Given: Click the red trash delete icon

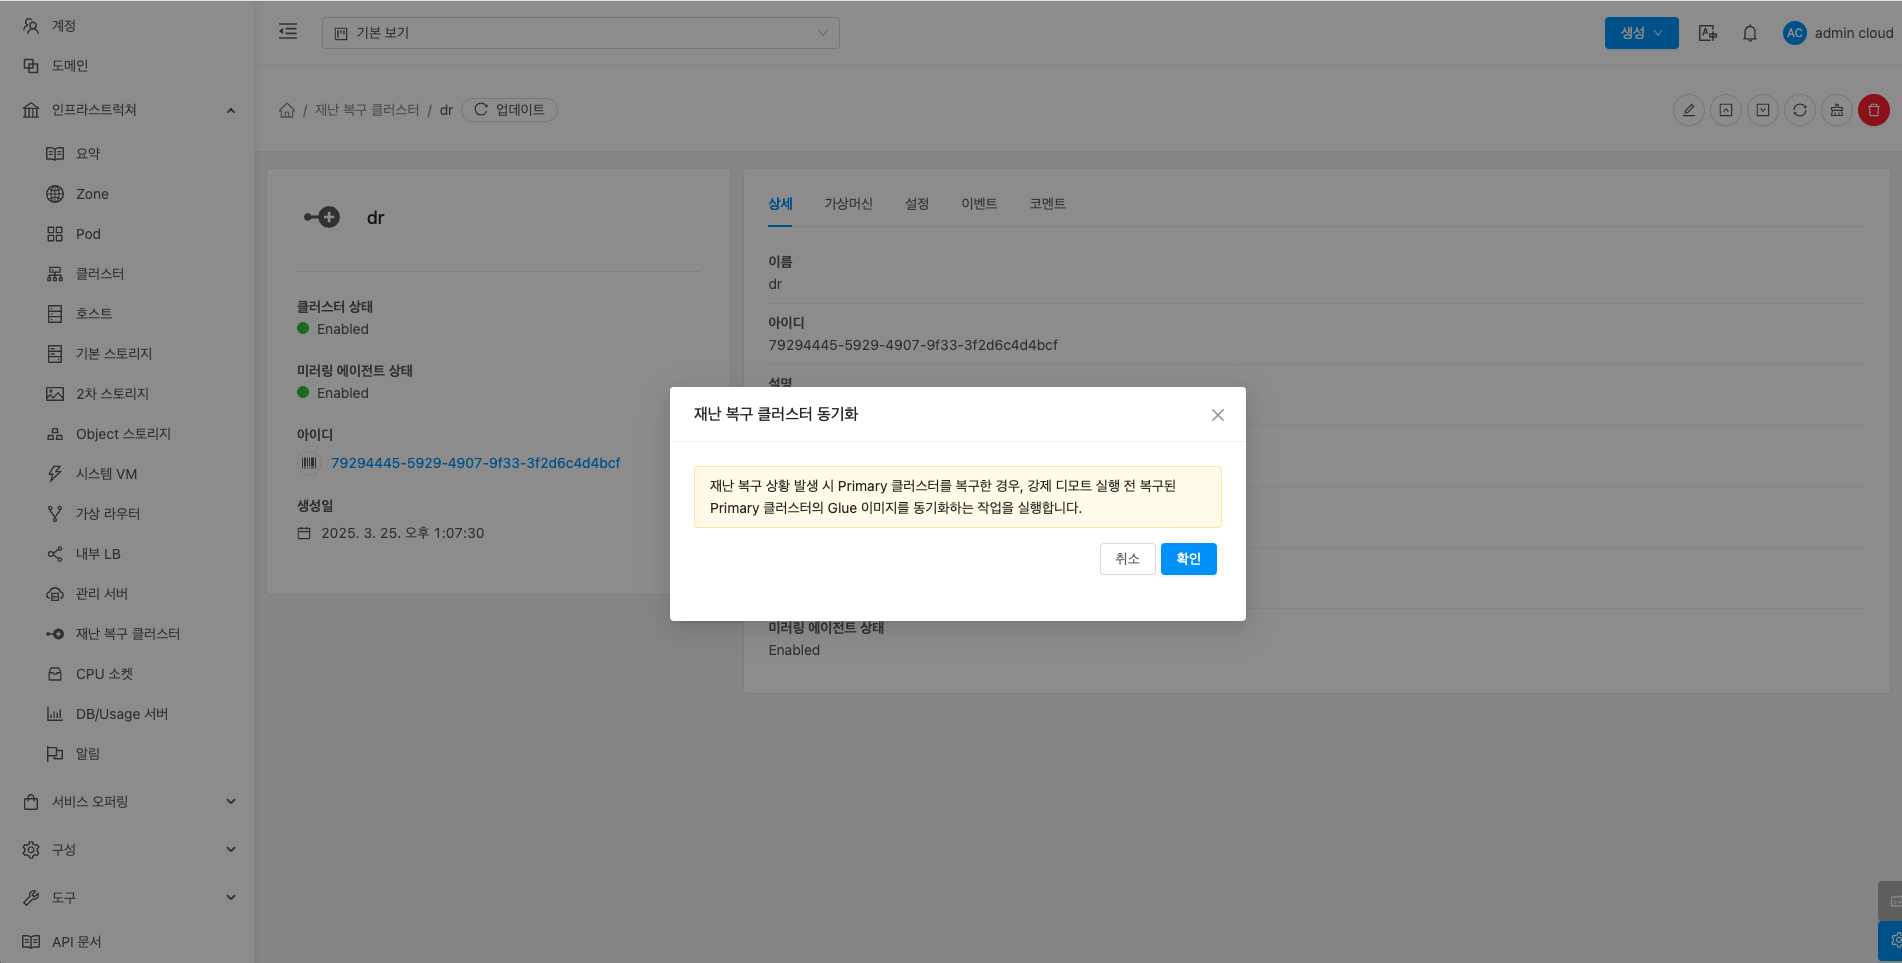Looking at the screenshot, I should (1873, 110).
